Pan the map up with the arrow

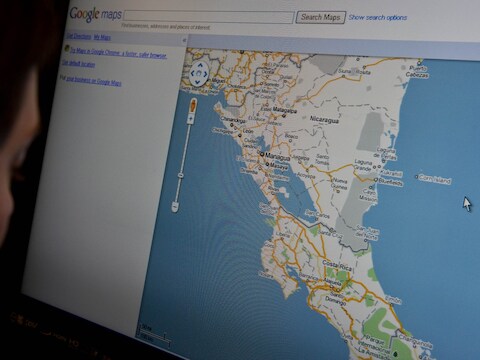[x=200, y=65]
